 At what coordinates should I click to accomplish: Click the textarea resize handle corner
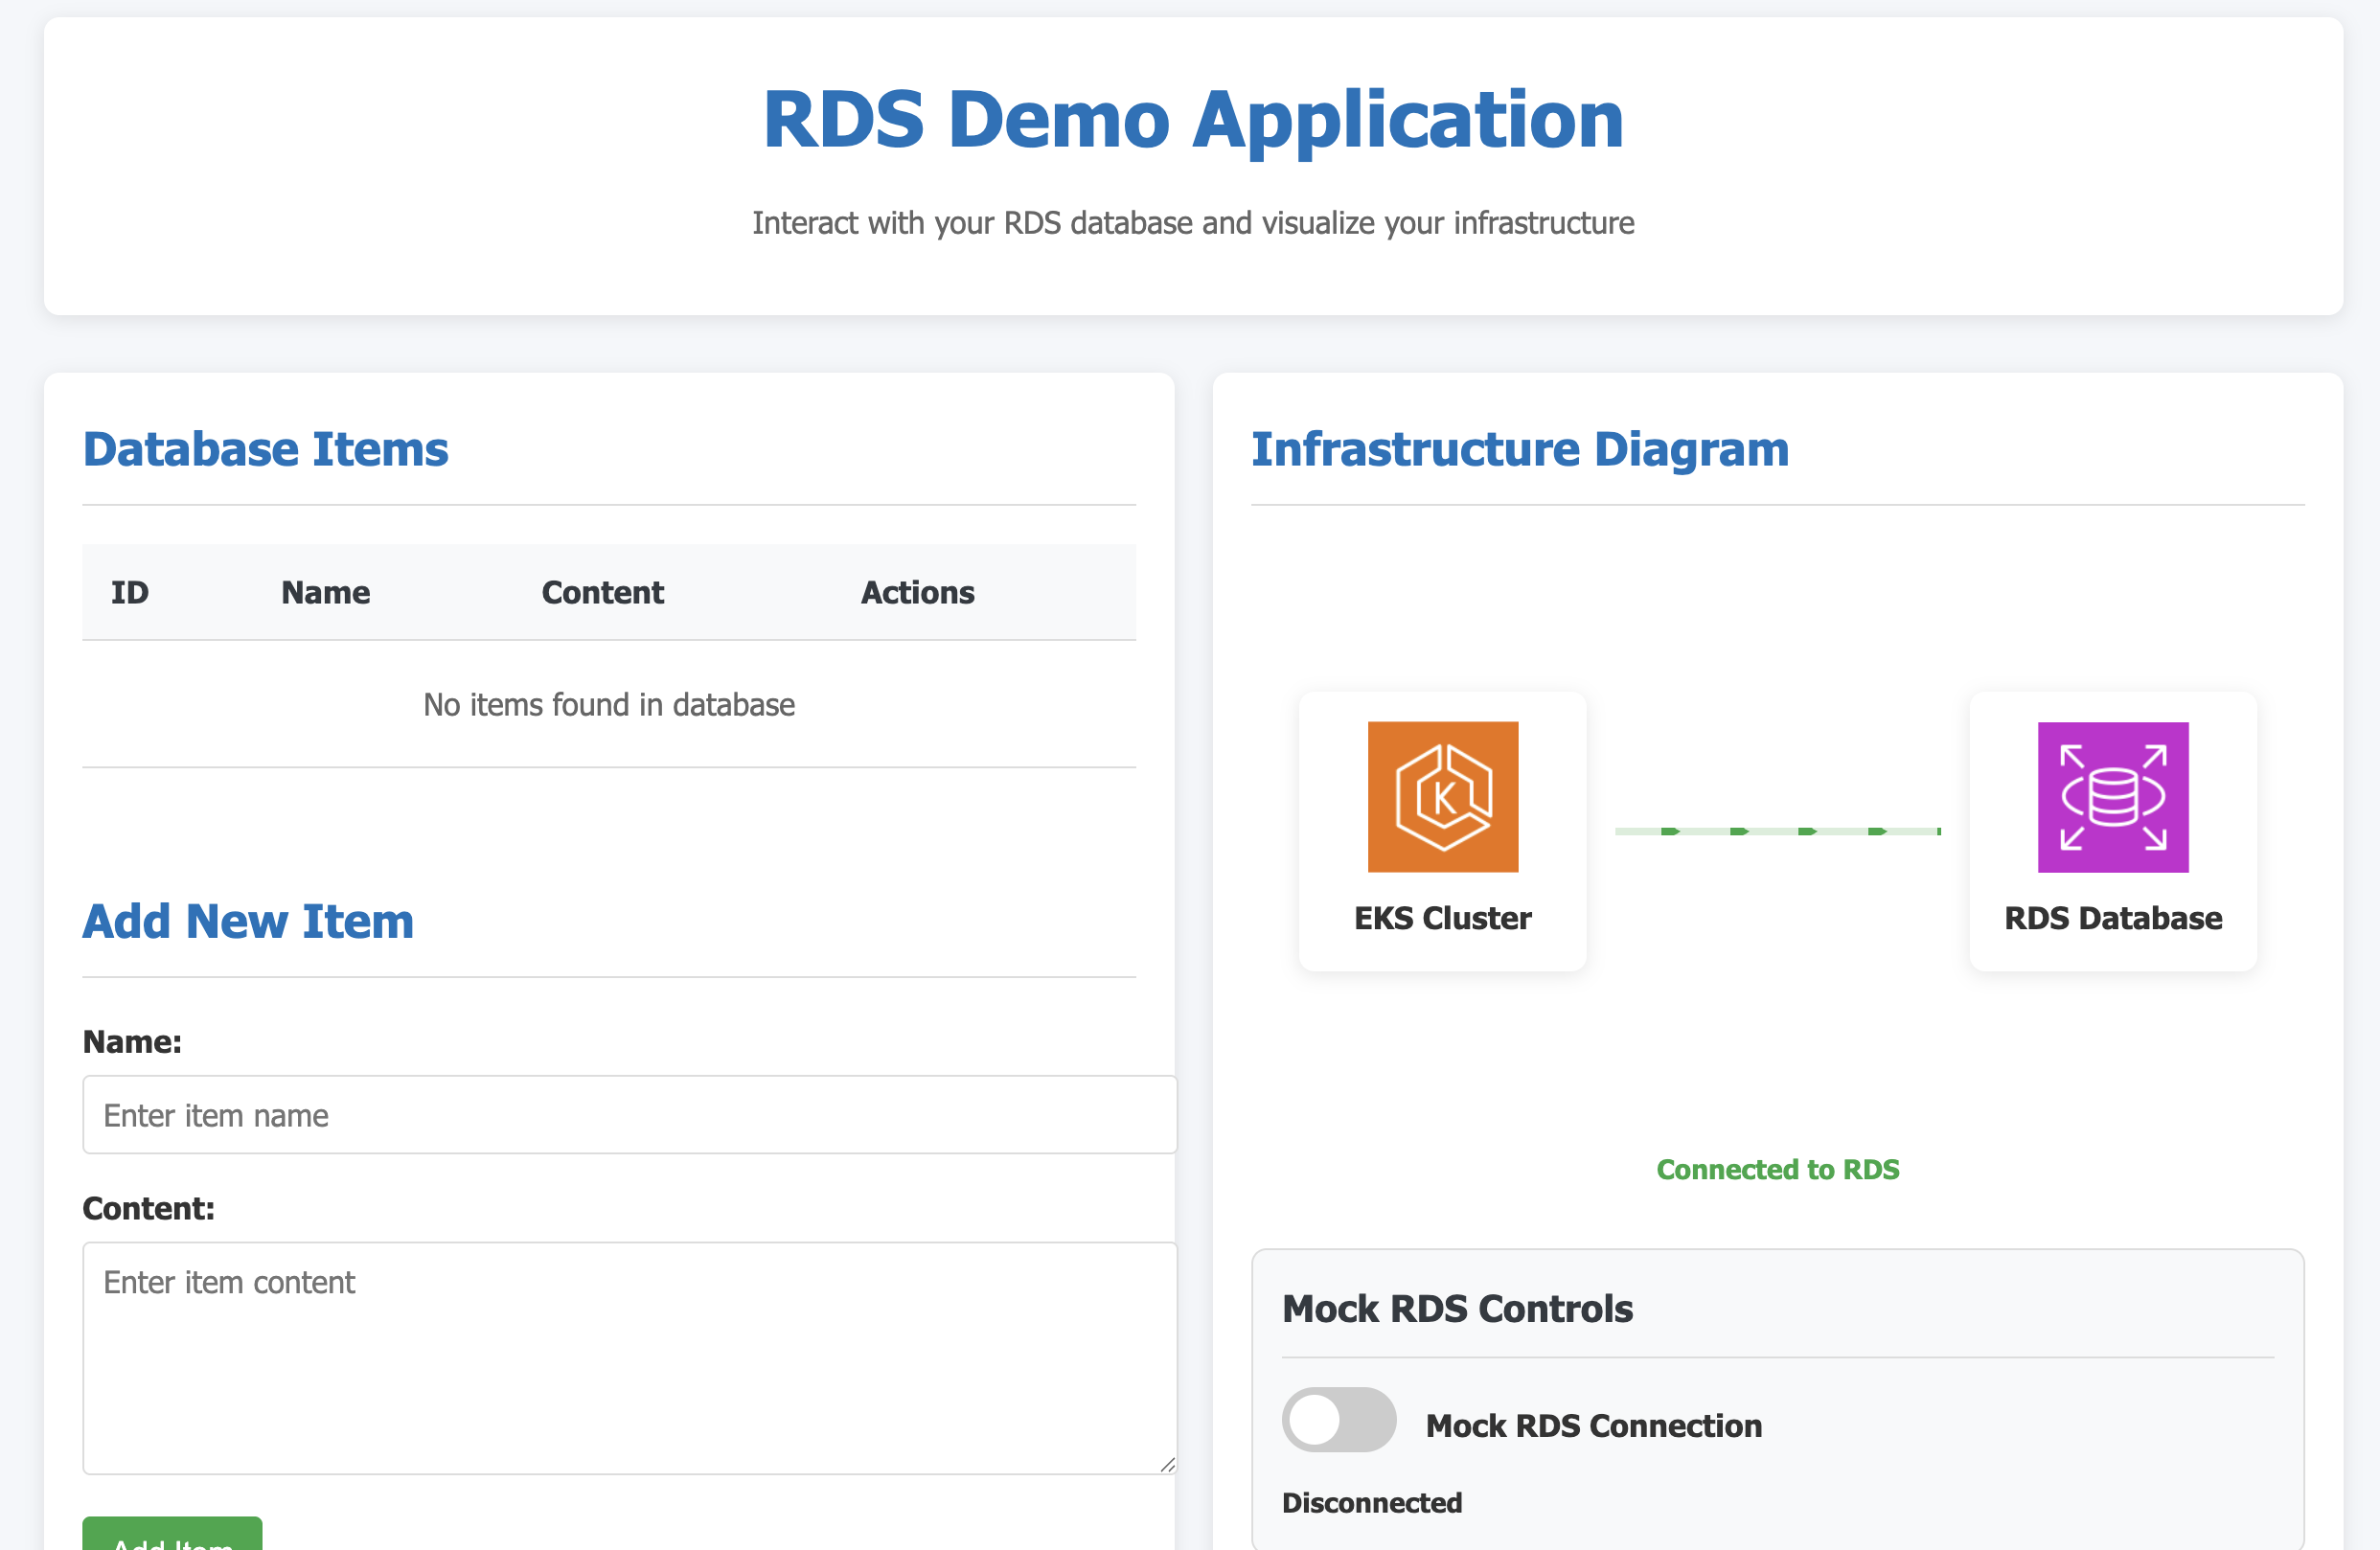[x=1167, y=1464]
